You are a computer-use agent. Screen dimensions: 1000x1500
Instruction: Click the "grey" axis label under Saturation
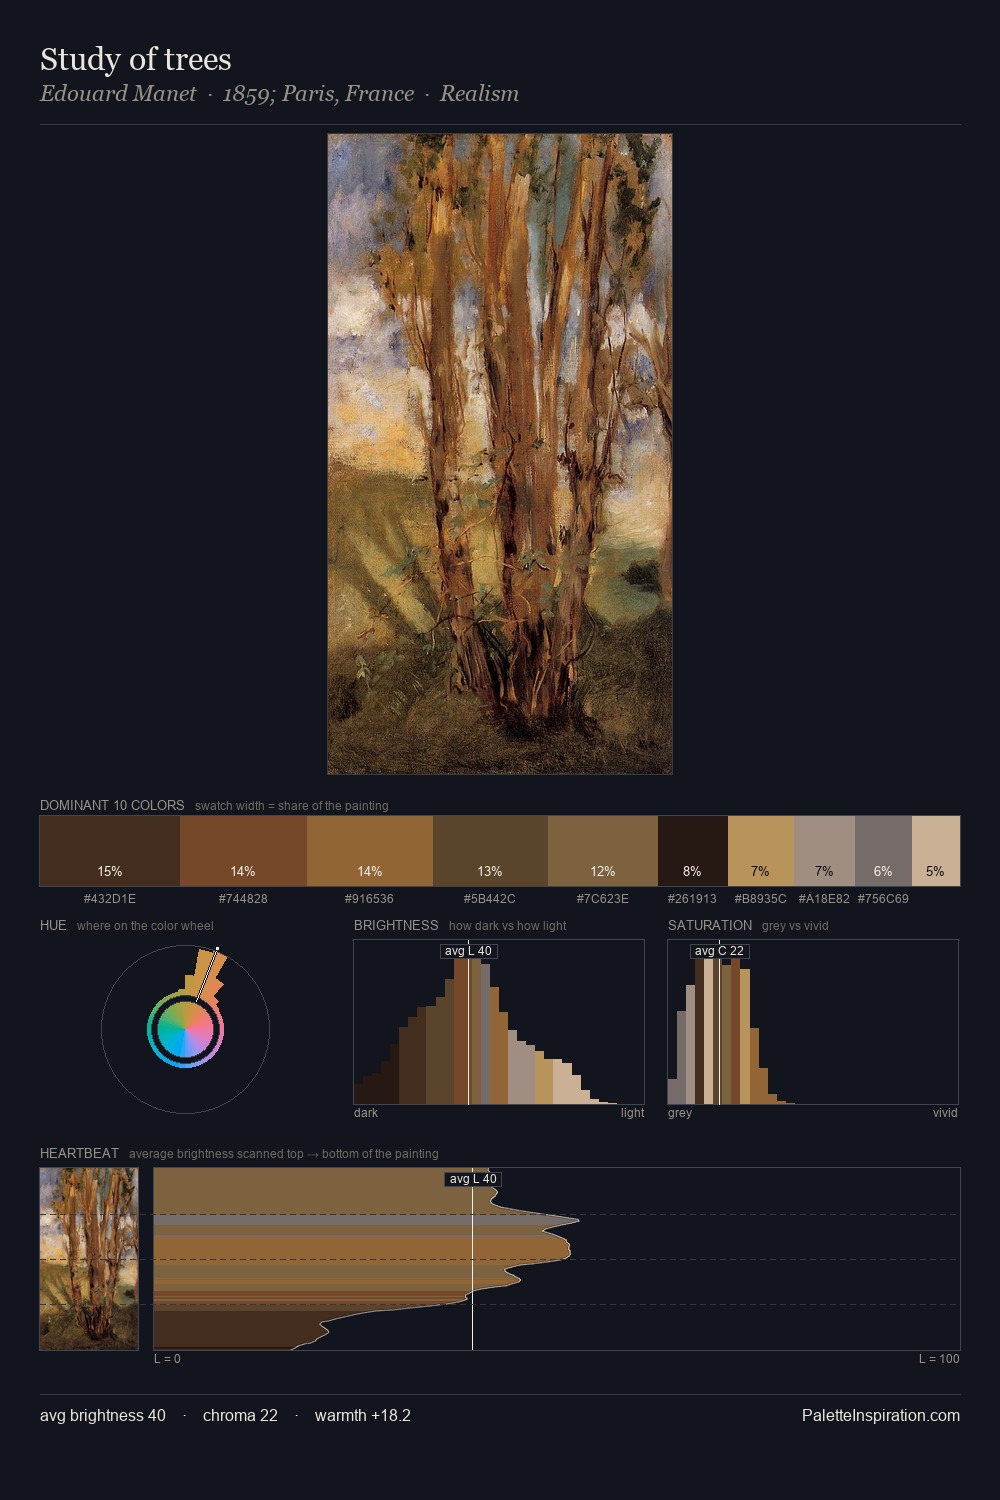pos(680,1113)
